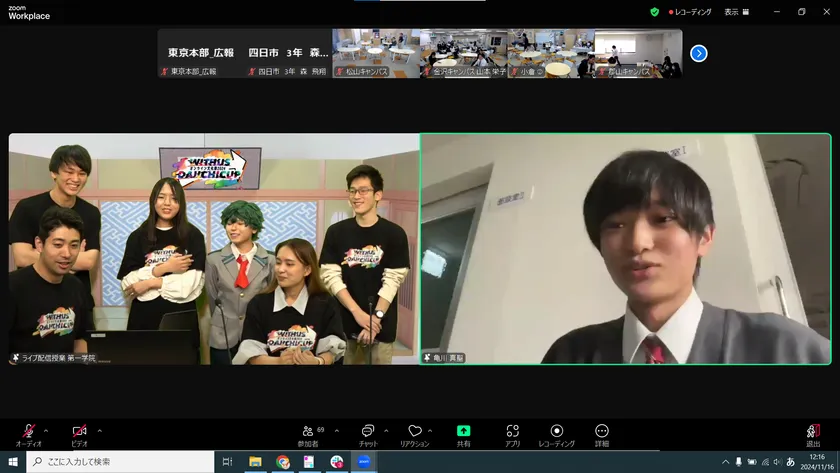Toggle the レコーディング record button in toolbar
Screen dimensions: 840x473
pyautogui.click(x=557, y=432)
